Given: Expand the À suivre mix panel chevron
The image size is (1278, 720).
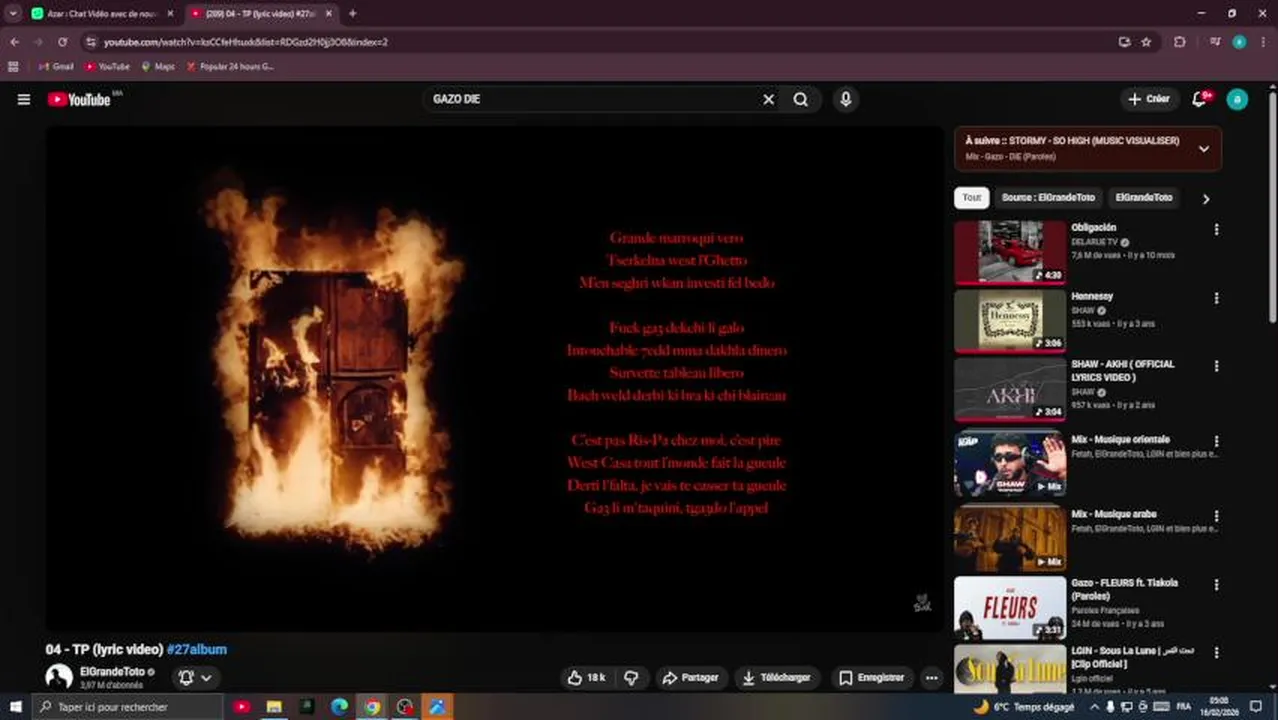Looking at the screenshot, I should [1203, 149].
